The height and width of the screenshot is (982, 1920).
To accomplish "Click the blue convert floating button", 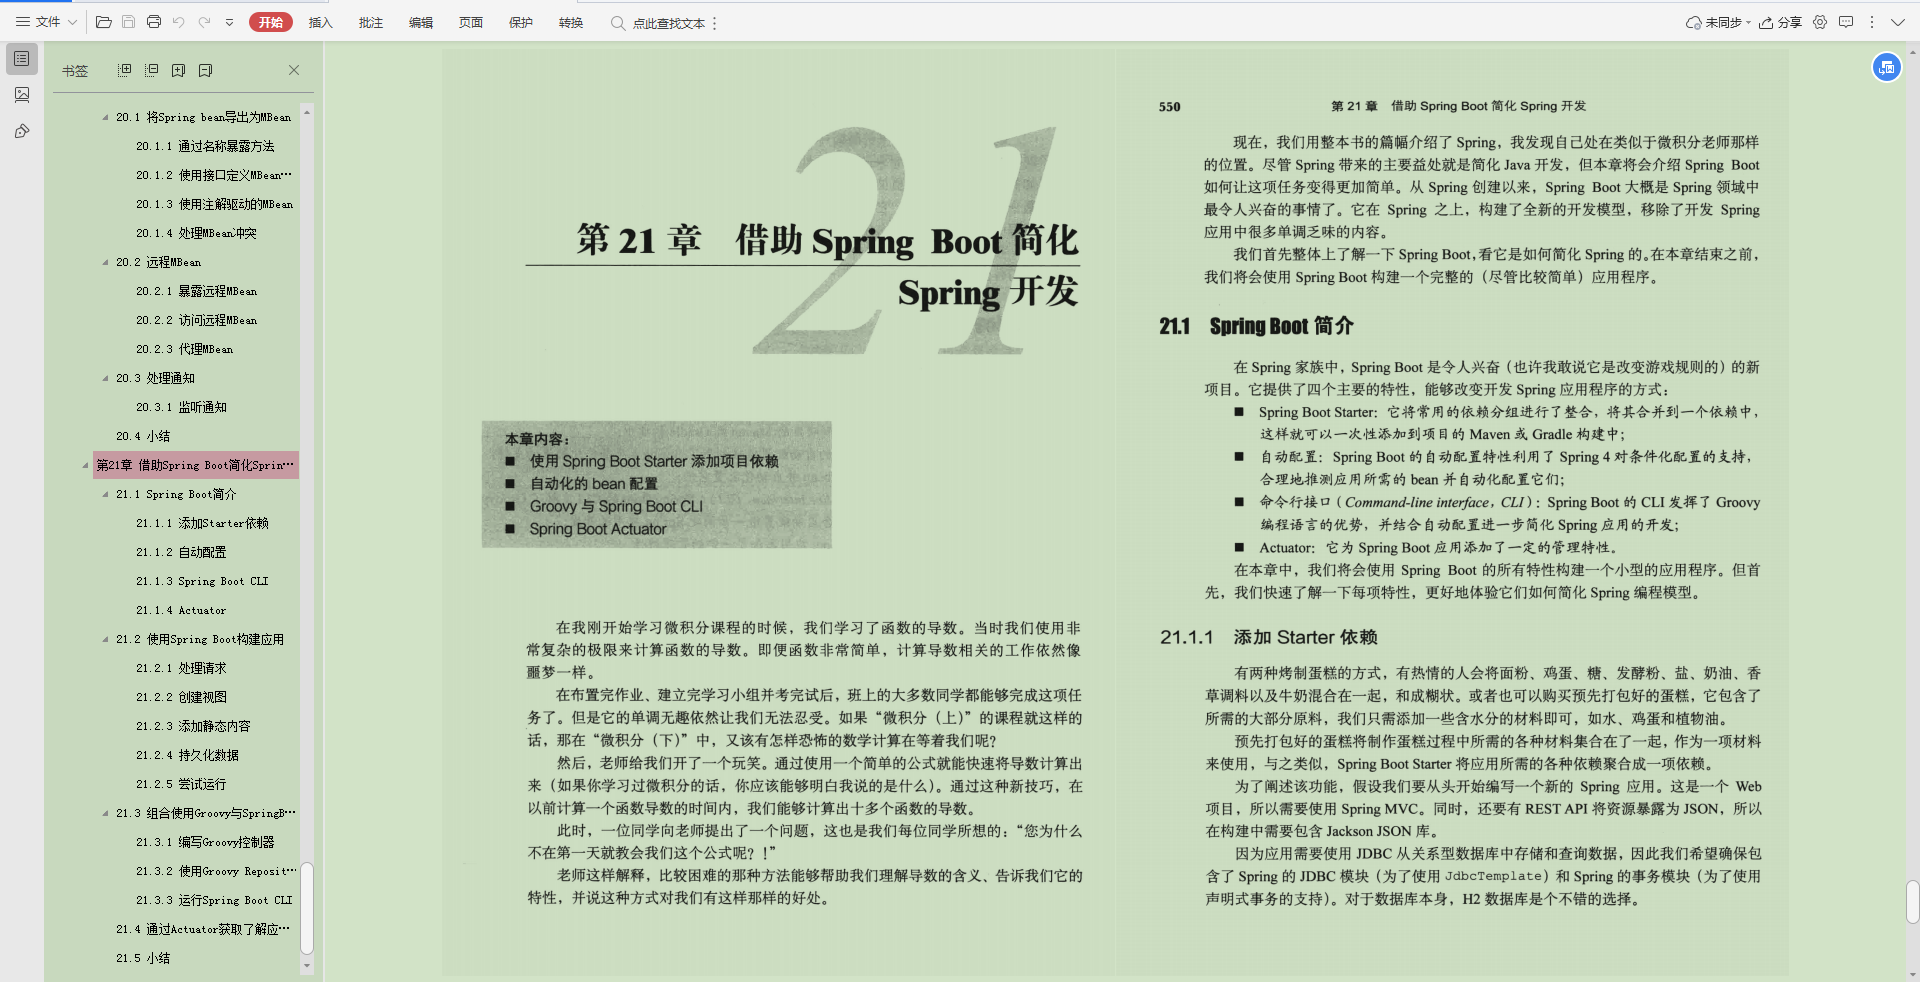I will [1887, 67].
